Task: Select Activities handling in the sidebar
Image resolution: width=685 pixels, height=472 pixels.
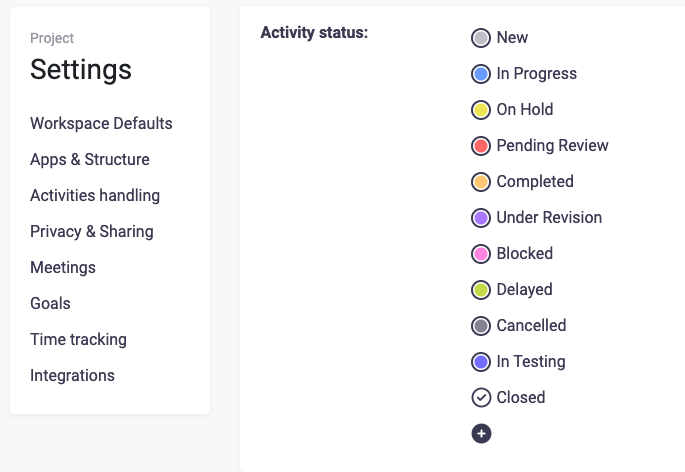Action: pyautogui.click(x=95, y=196)
